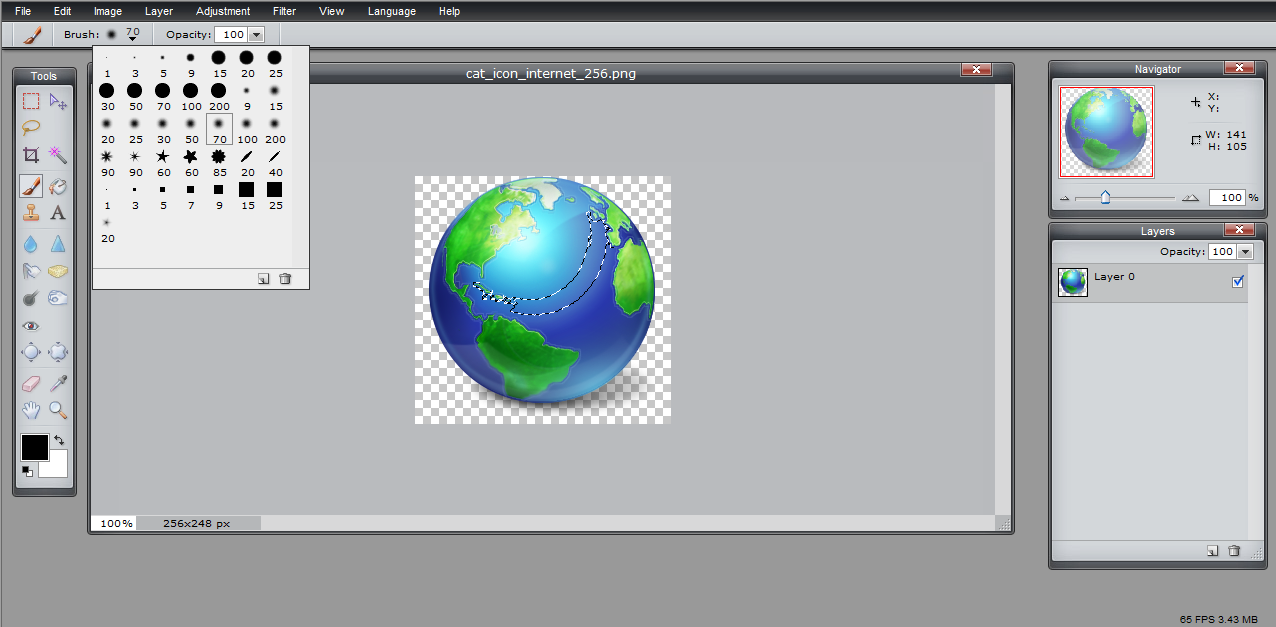Click the Navigator globe preview thumbnail
Image resolution: width=1276 pixels, height=627 pixels.
pyautogui.click(x=1106, y=132)
